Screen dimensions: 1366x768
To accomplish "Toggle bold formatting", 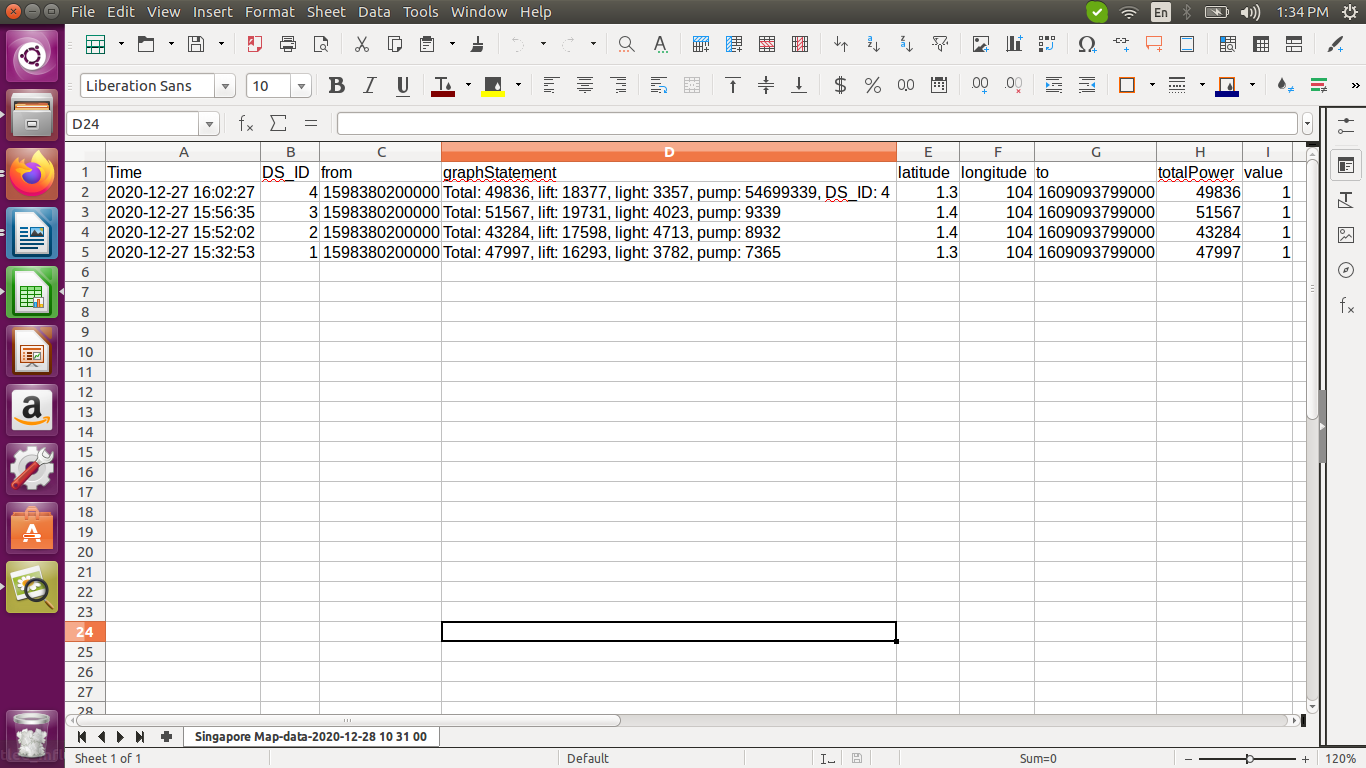I will click(x=336, y=86).
